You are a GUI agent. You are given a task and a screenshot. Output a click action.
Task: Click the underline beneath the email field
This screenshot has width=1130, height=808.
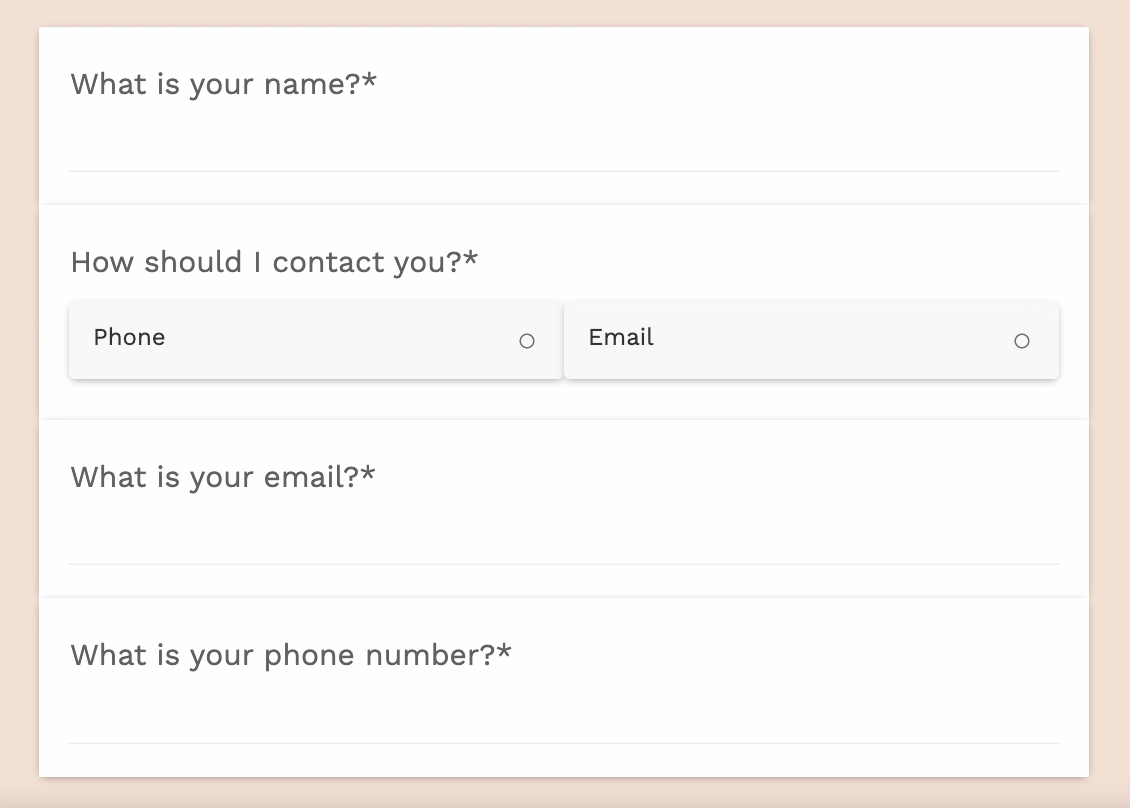563,564
